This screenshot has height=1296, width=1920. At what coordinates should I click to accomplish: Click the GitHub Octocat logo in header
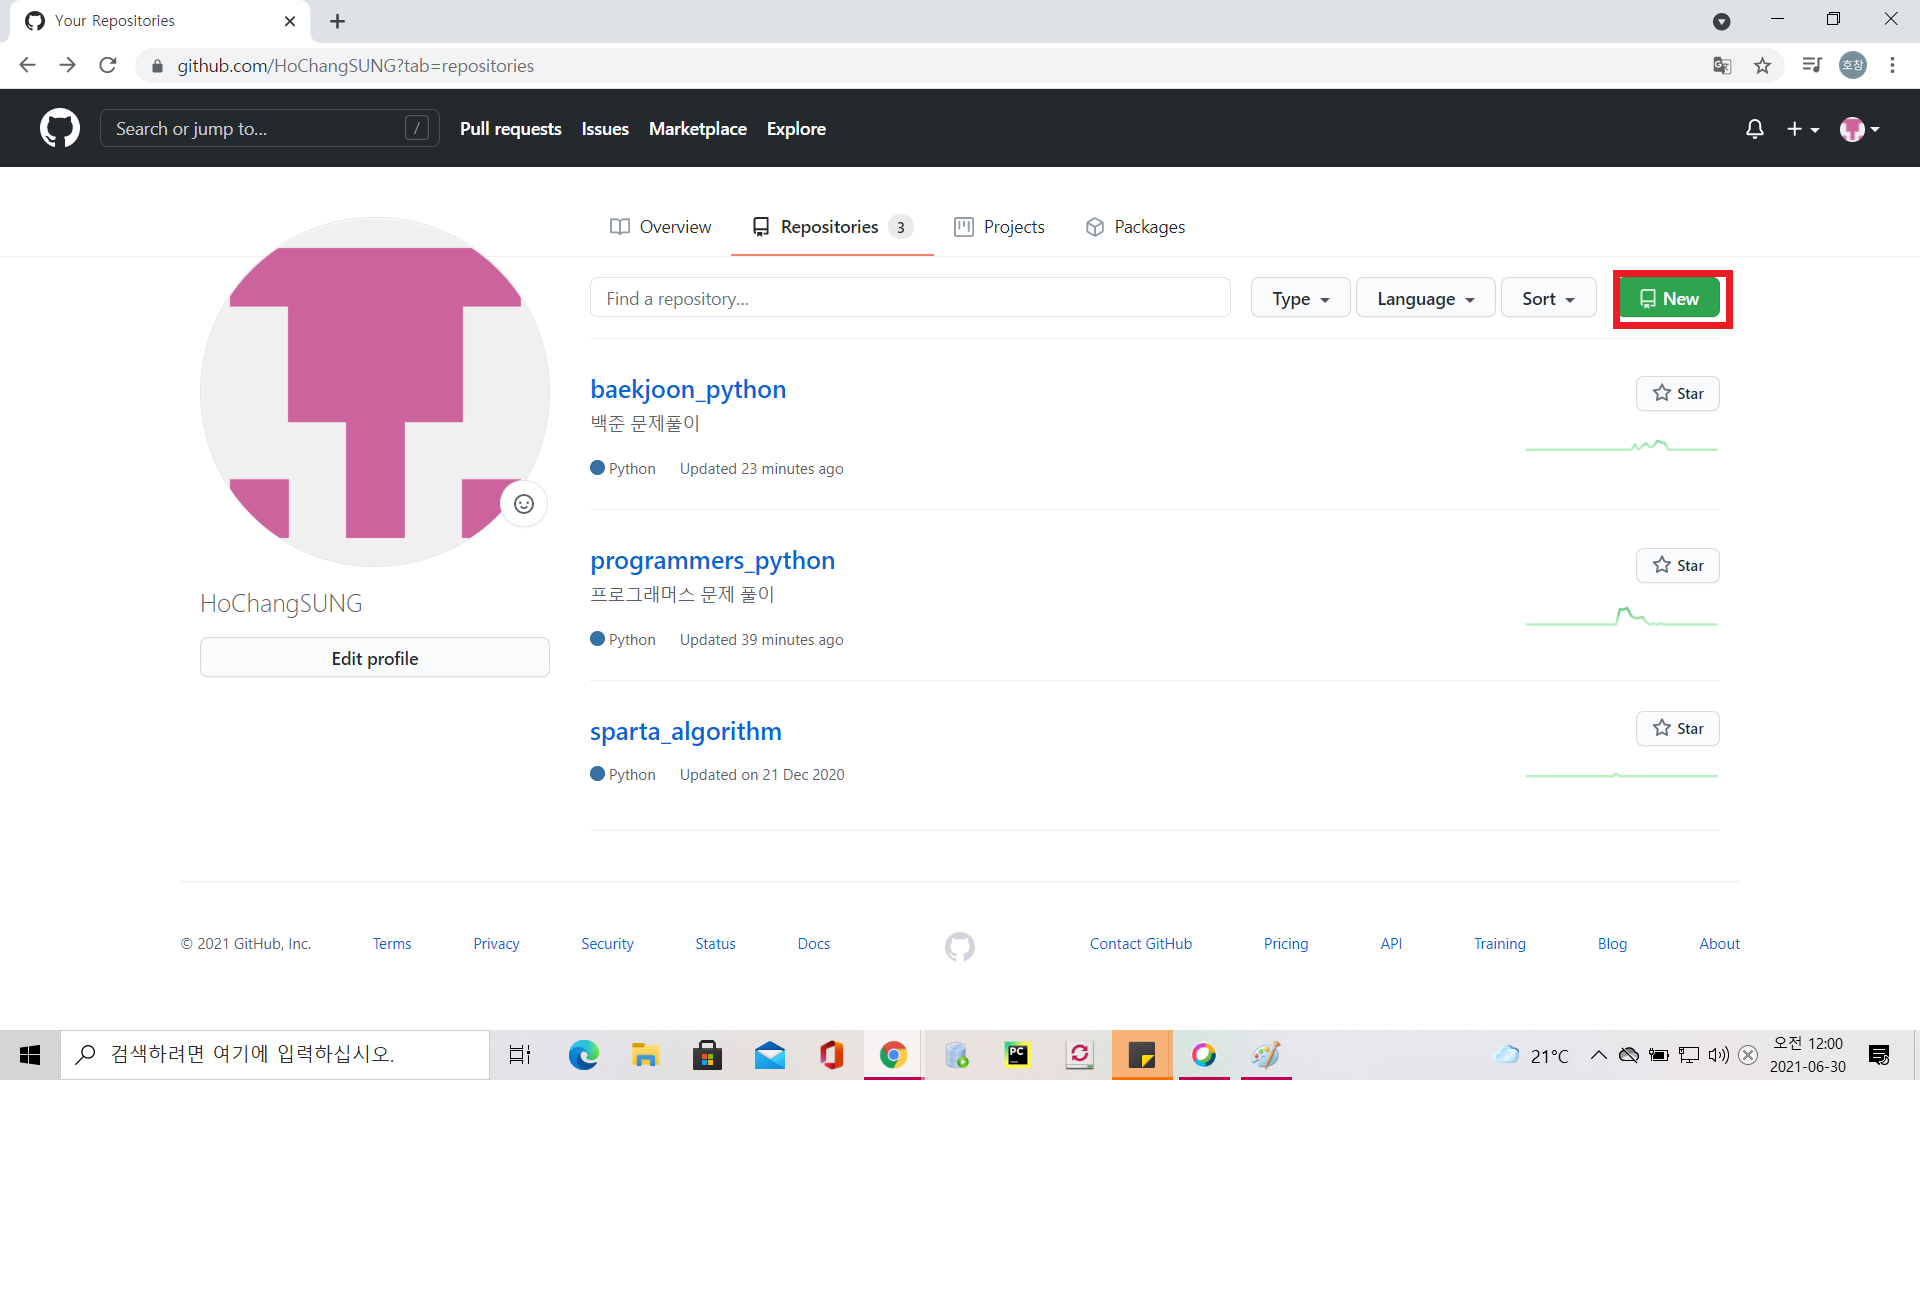coord(60,128)
